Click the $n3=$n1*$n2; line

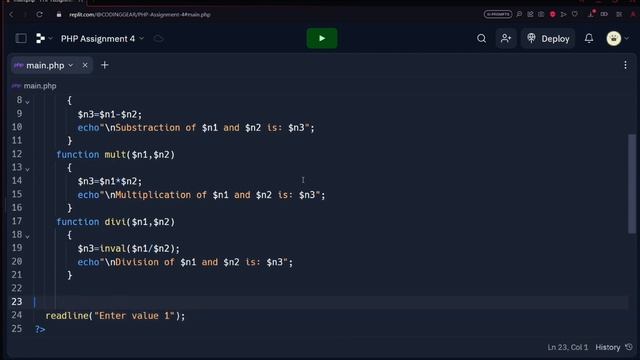110,181
